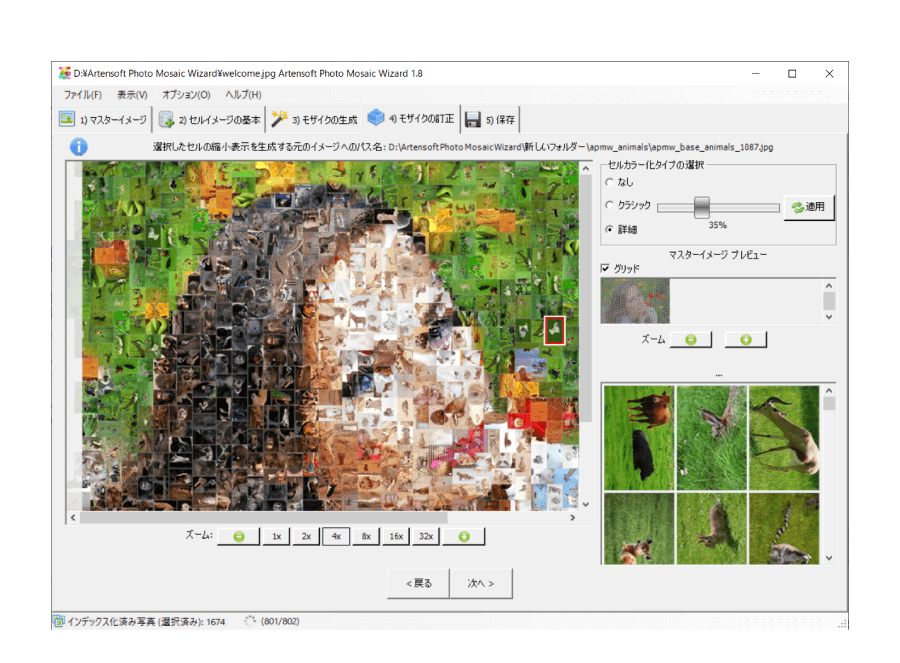Select the なし radio option
The image size is (900, 663).
(610, 183)
